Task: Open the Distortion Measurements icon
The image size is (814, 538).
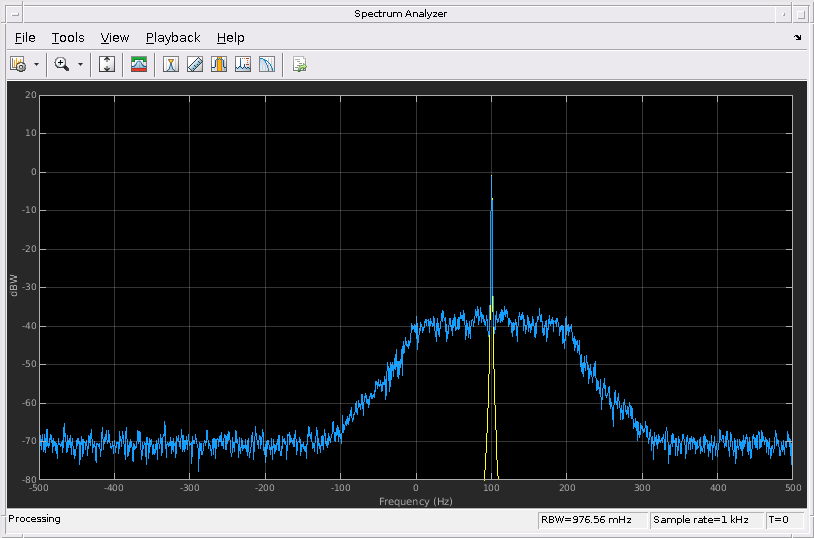Action: tap(243, 65)
